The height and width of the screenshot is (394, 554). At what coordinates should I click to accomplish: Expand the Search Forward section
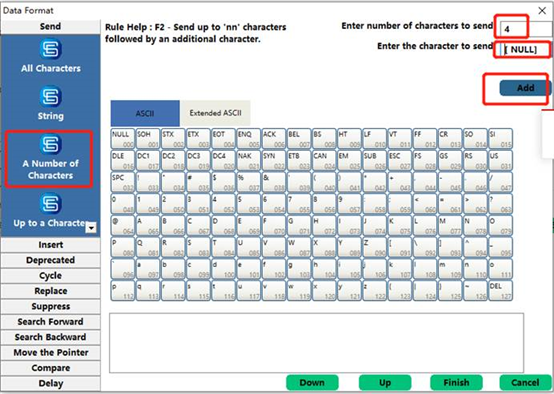click(51, 322)
